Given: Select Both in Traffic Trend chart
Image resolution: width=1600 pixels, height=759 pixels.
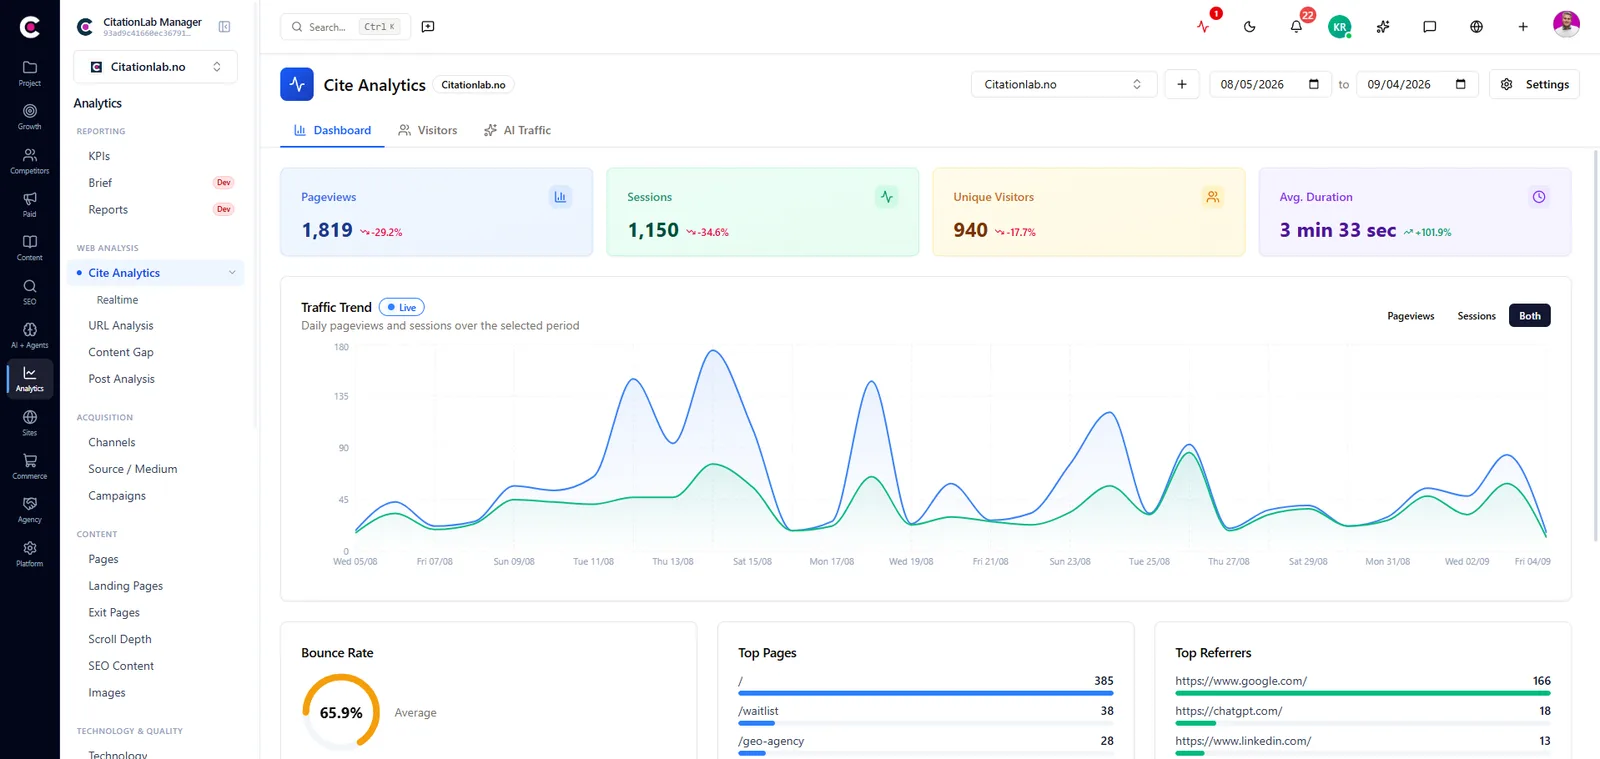Looking at the screenshot, I should 1530,316.
